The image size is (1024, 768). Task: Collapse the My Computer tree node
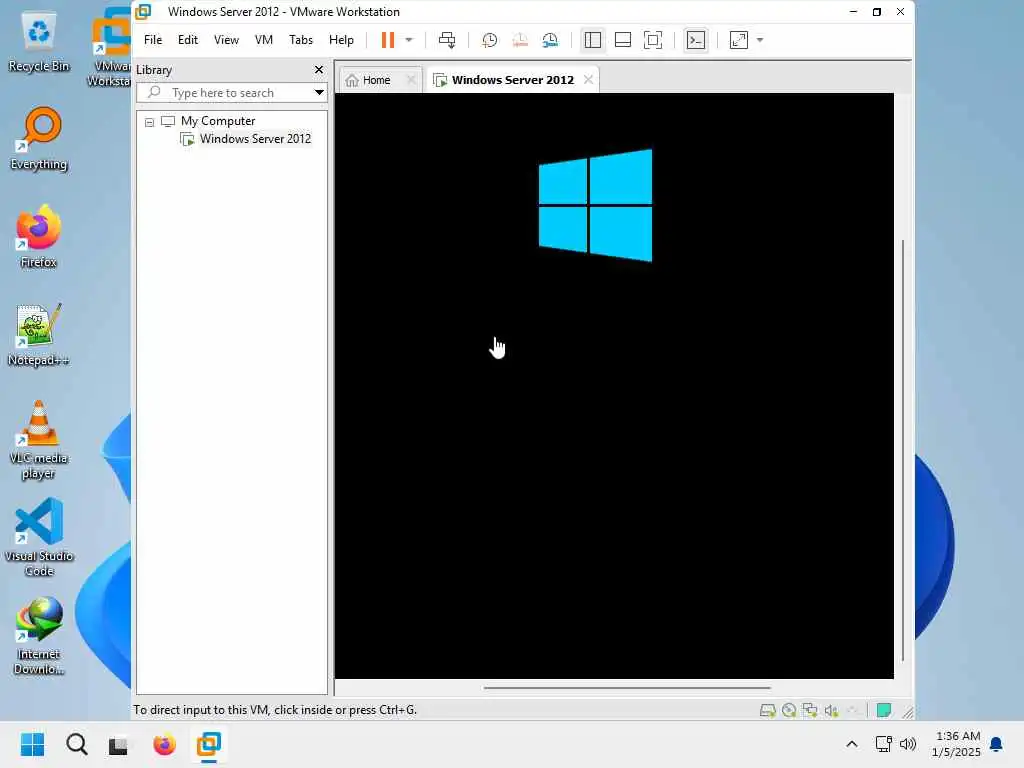pos(150,122)
